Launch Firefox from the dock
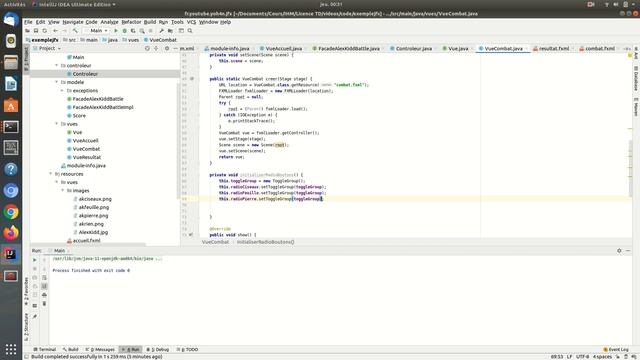The image size is (640, 360). (x=11, y=233)
